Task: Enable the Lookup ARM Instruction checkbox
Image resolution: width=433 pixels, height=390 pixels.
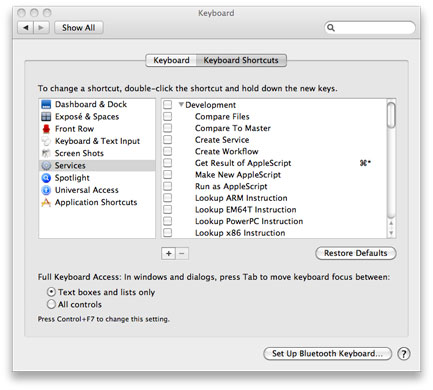Action: tap(168, 198)
